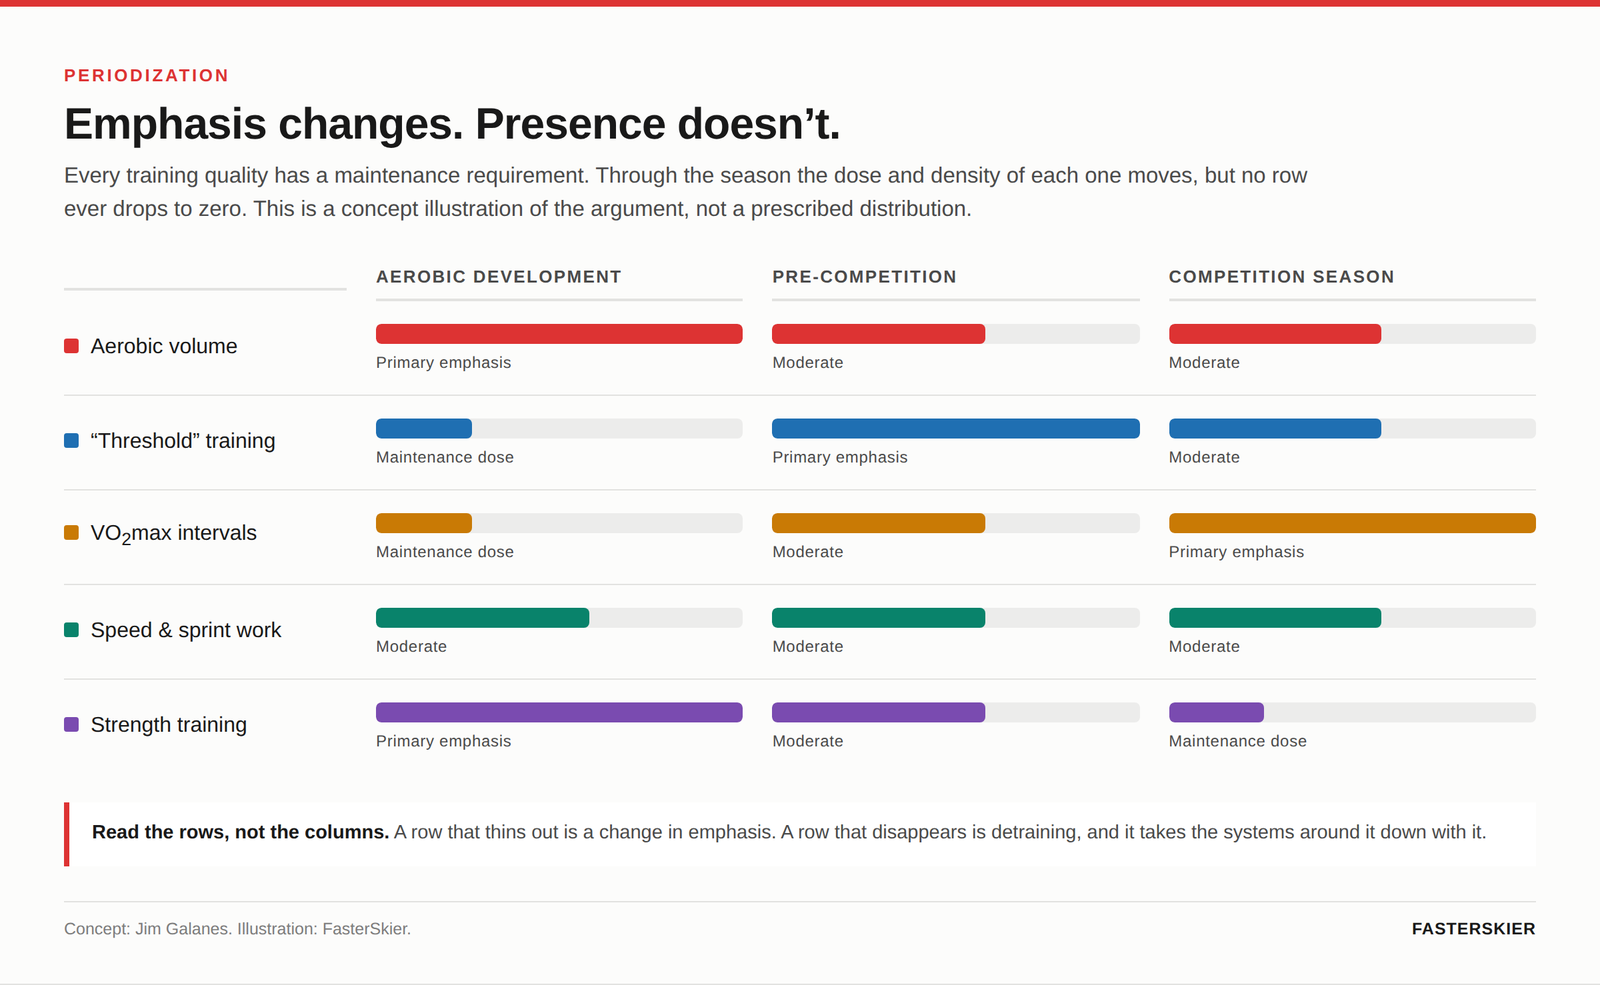The height and width of the screenshot is (985, 1600).
Task: Click the Concept: Jim Galanes credit line
Action: click(237, 929)
